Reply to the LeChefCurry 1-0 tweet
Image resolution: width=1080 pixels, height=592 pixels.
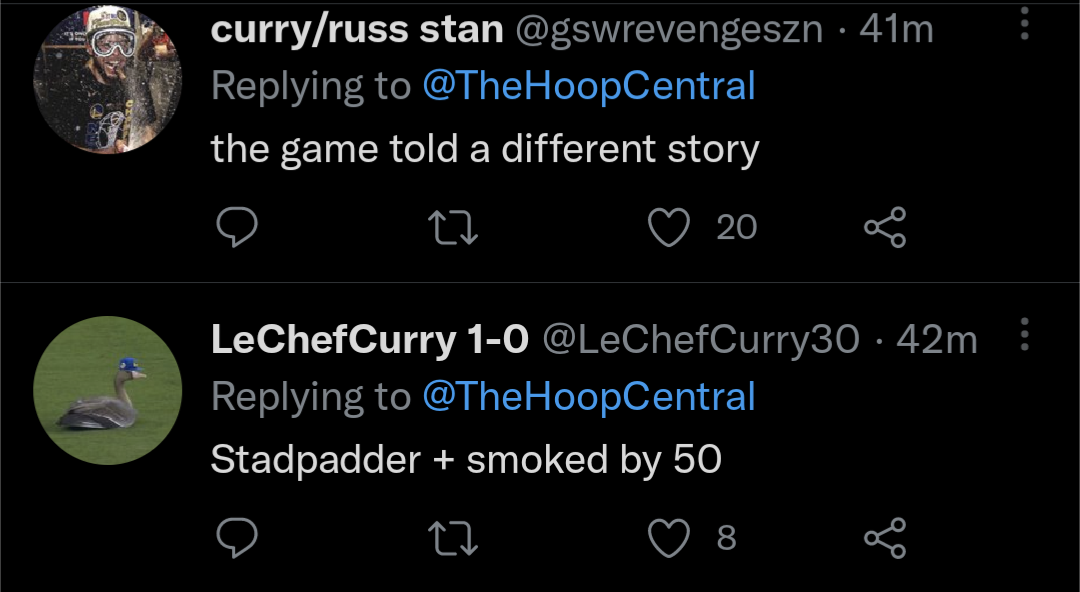[238, 538]
